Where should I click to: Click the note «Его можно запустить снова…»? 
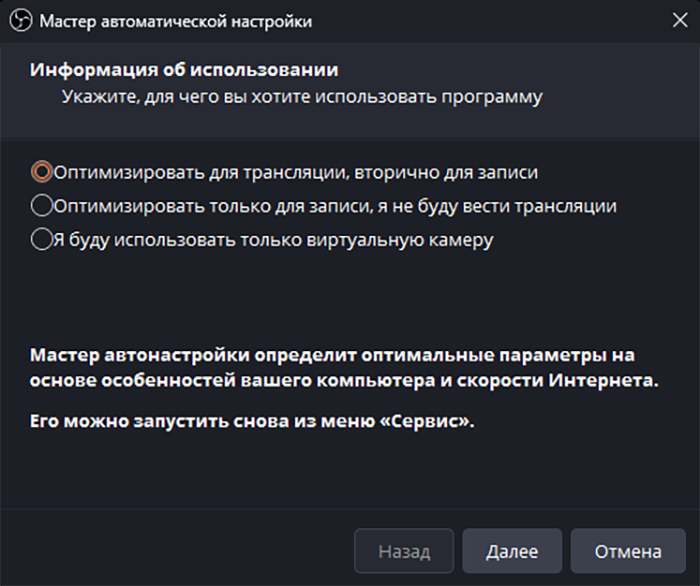252,421
